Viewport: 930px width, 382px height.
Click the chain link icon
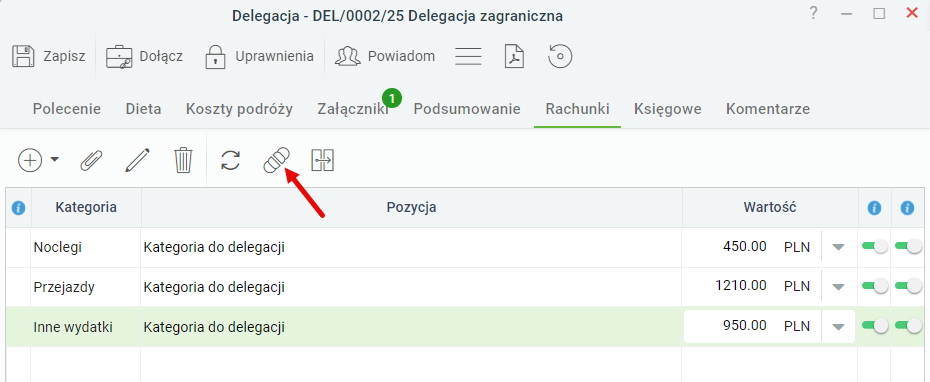pyautogui.click(x=276, y=160)
